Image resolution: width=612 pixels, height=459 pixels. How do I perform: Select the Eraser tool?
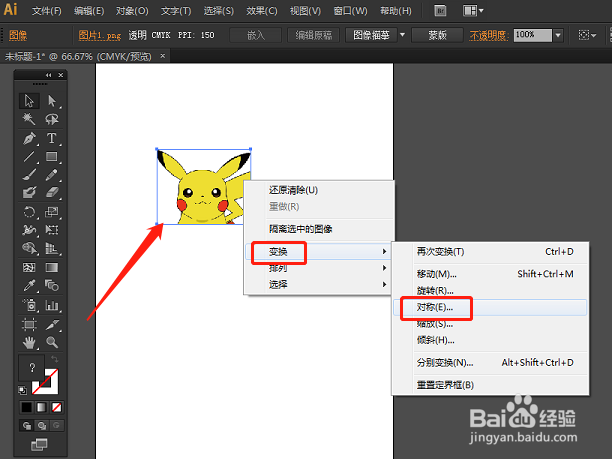click(x=52, y=192)
